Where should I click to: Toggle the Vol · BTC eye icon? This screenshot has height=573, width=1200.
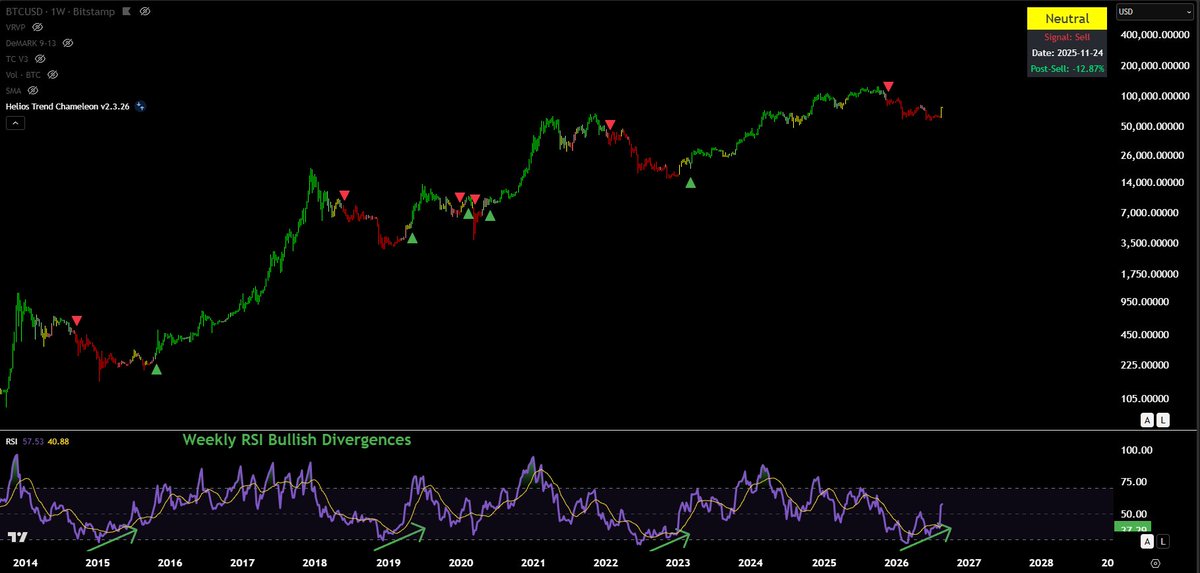[52, 75]
